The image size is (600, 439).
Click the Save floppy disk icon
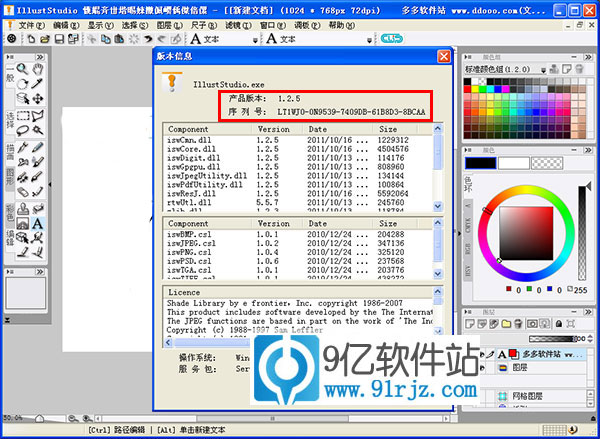pyautogui.click(x=60, y=39)
